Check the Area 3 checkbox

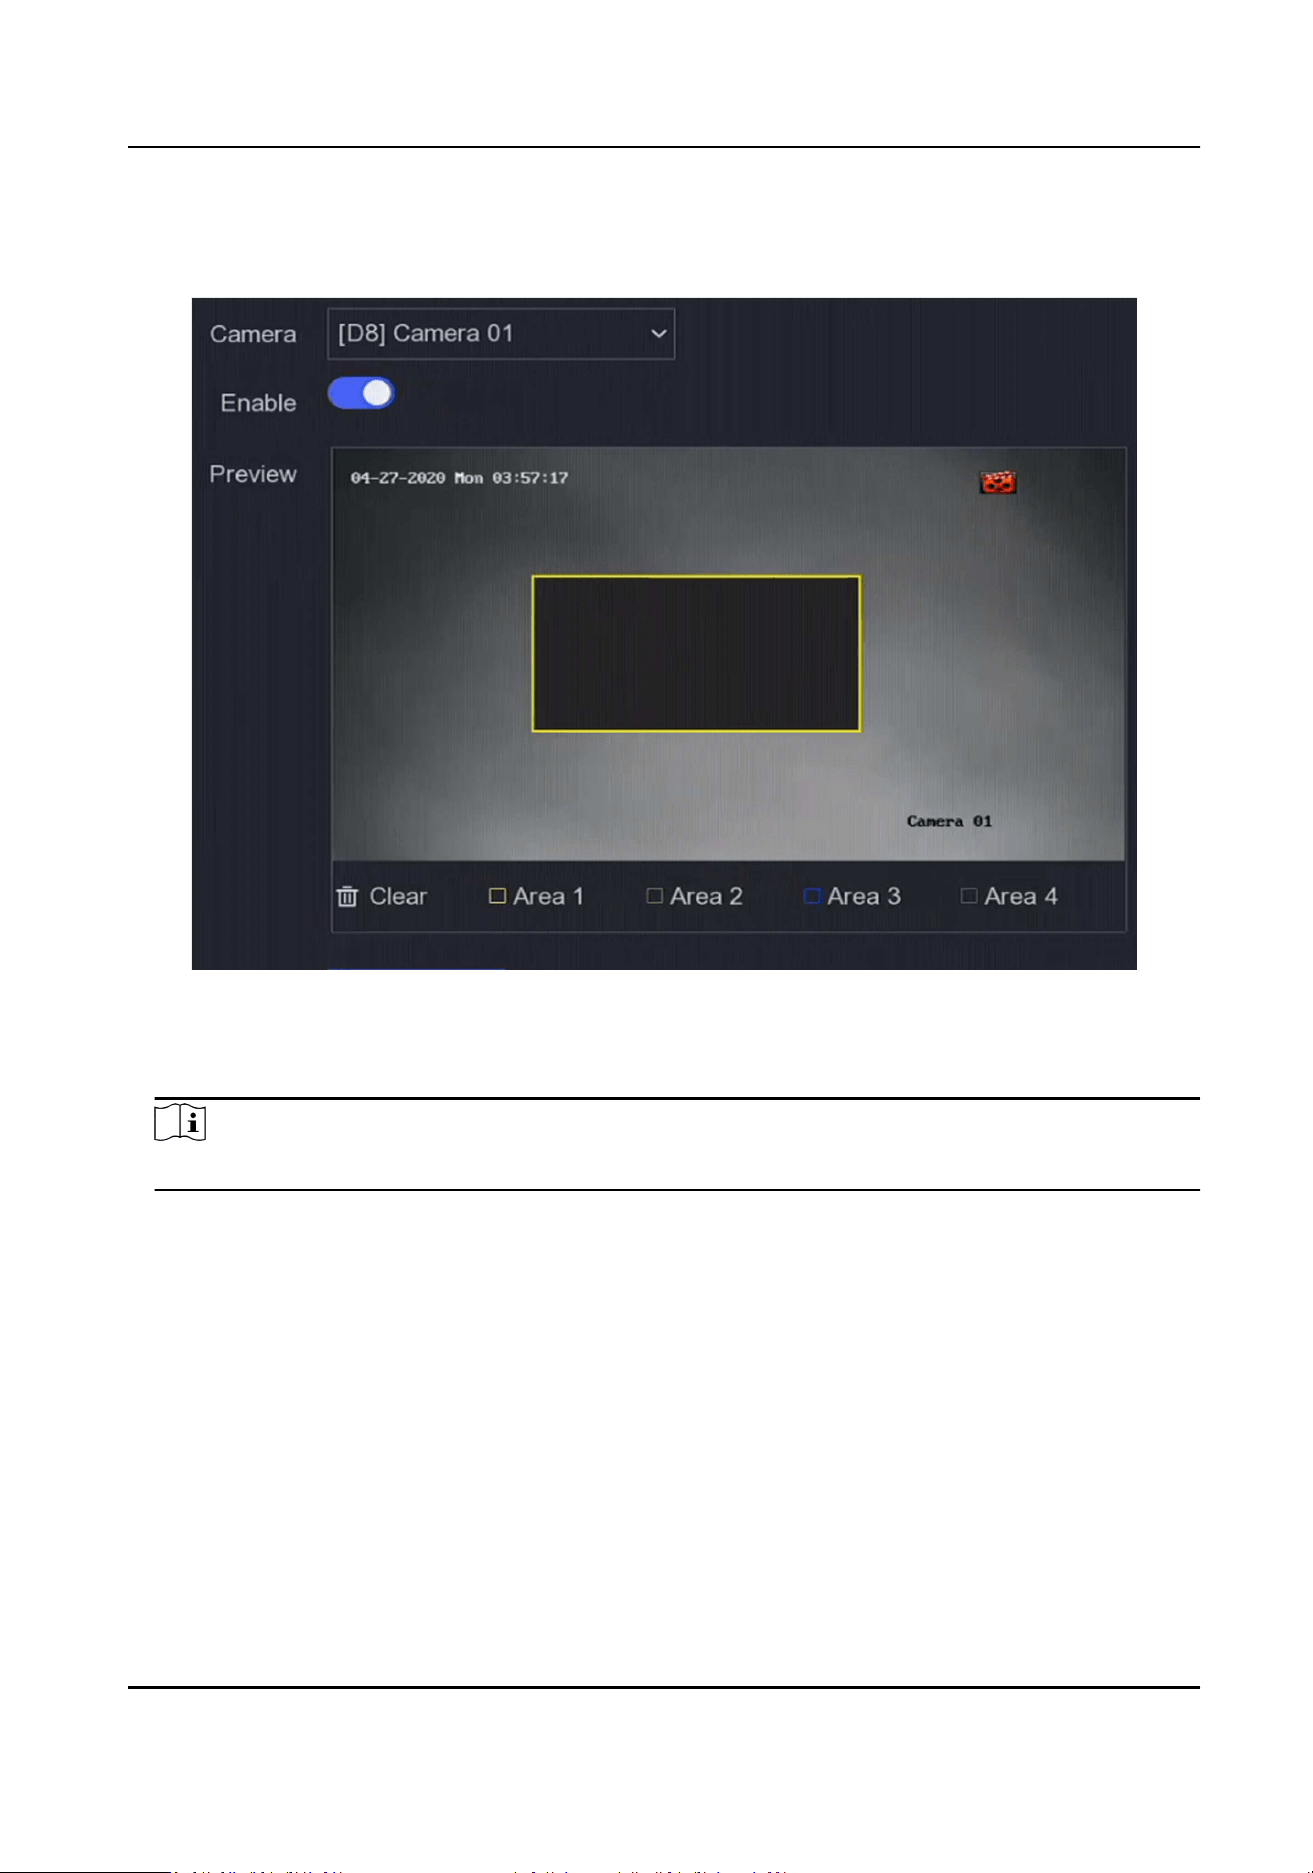click(x=812, y=896)
